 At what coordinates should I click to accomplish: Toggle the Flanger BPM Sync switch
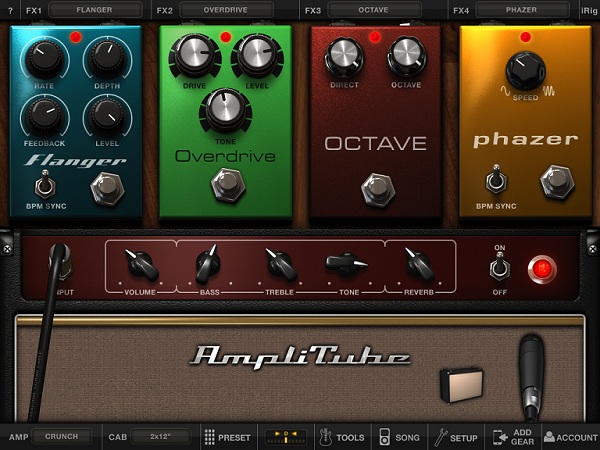pyautogui.click(x=45, y=184)
